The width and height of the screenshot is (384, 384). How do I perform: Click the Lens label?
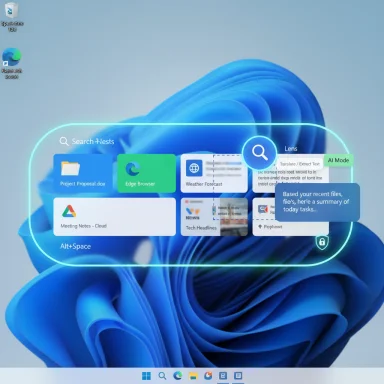click(x=291, y=149)
